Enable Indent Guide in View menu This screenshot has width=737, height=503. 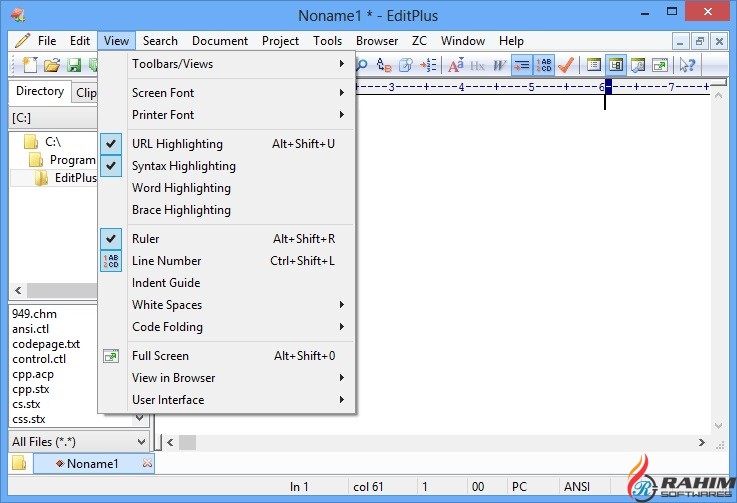click(227, 283)
